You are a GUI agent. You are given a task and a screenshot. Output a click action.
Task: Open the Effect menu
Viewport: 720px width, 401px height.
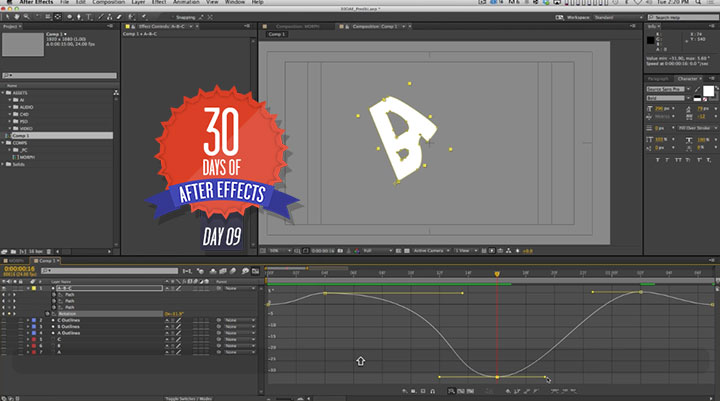159,2
